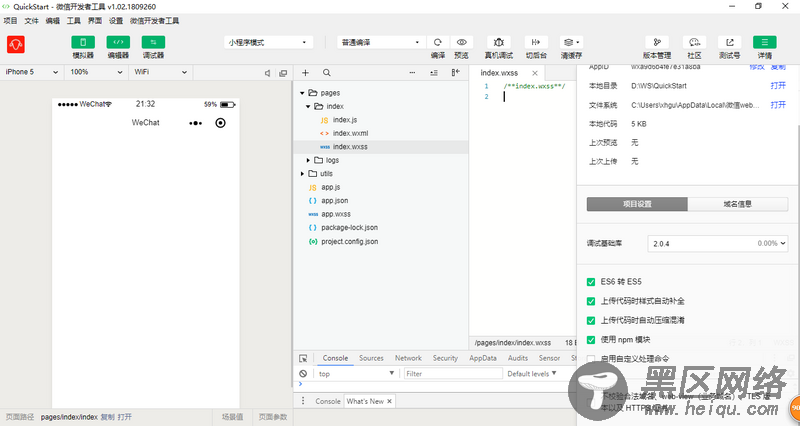The width and height of the screenshot is (800, 426).
Task: Open the 社区 community icon
Action: point(694,42)
